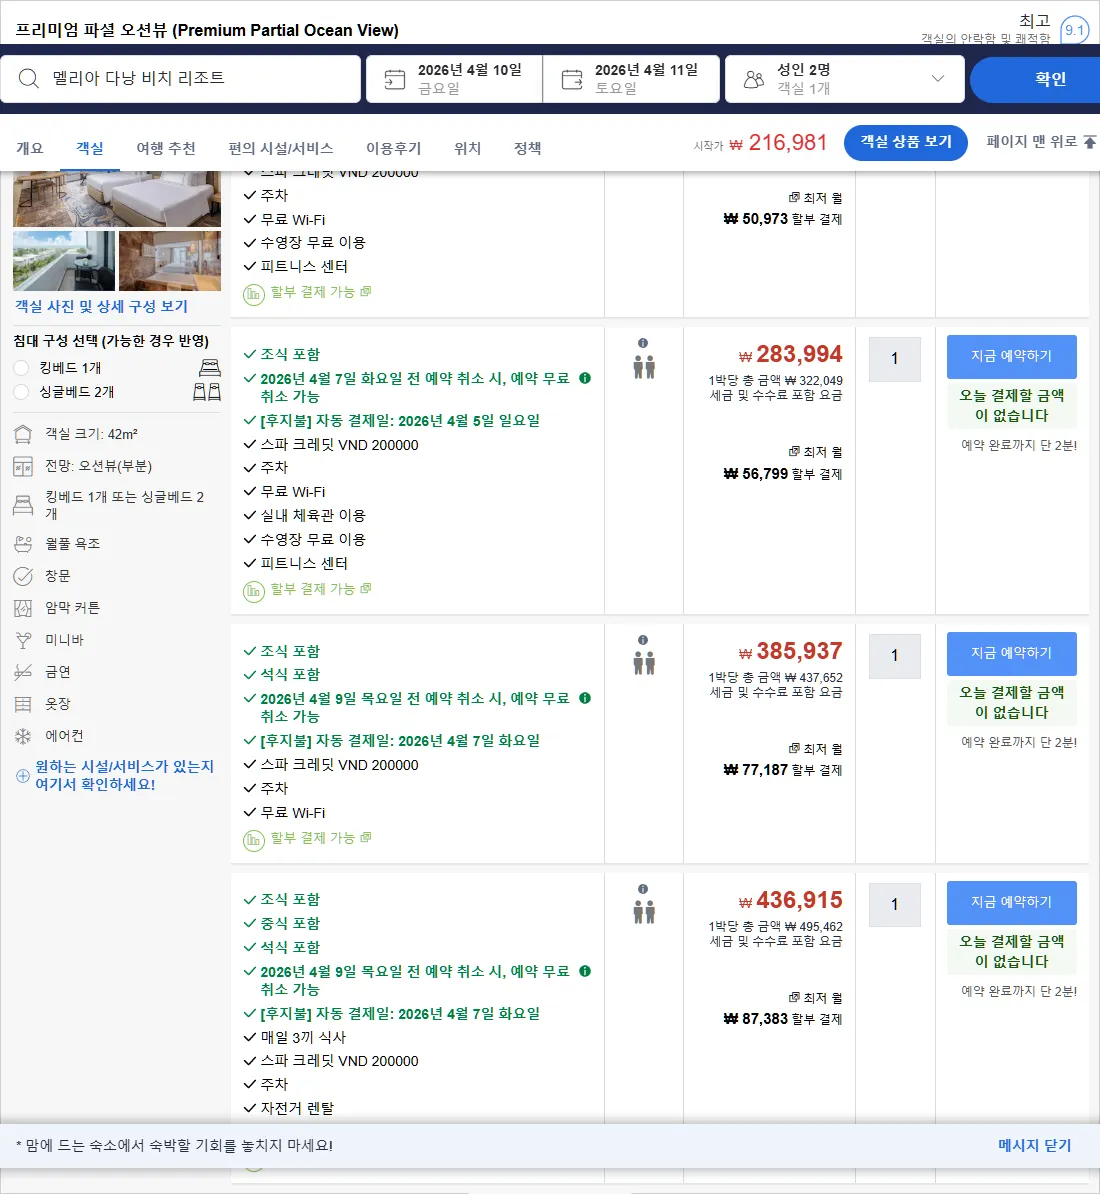The width and height of the screenshot is (1100, 1194).
Task: Close the message via 메시지 닫기
Action: pos(1035,1145)
